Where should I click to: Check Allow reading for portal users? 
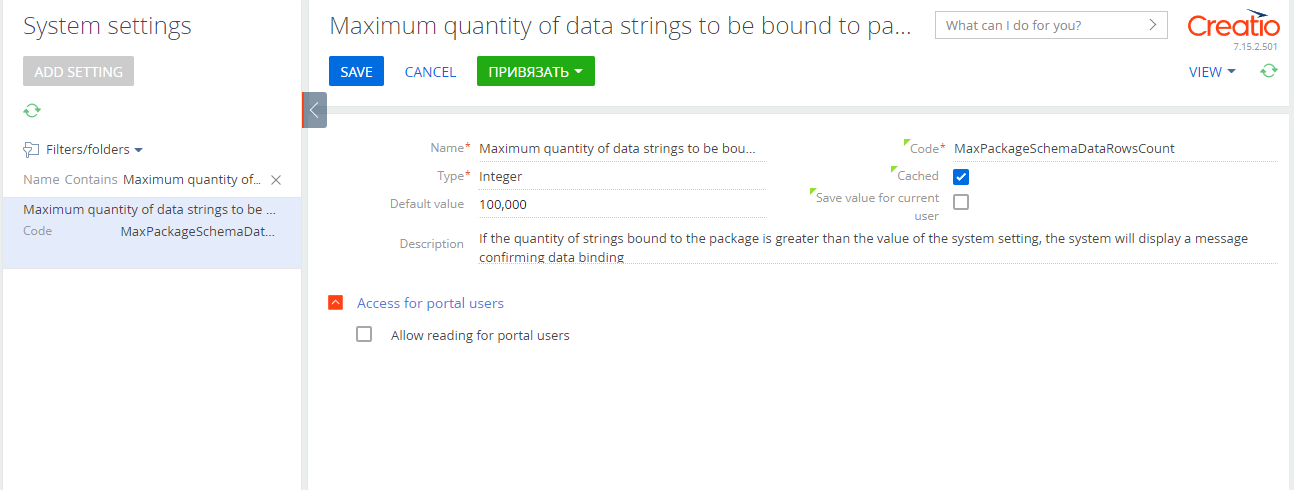(x=364, y=335)
